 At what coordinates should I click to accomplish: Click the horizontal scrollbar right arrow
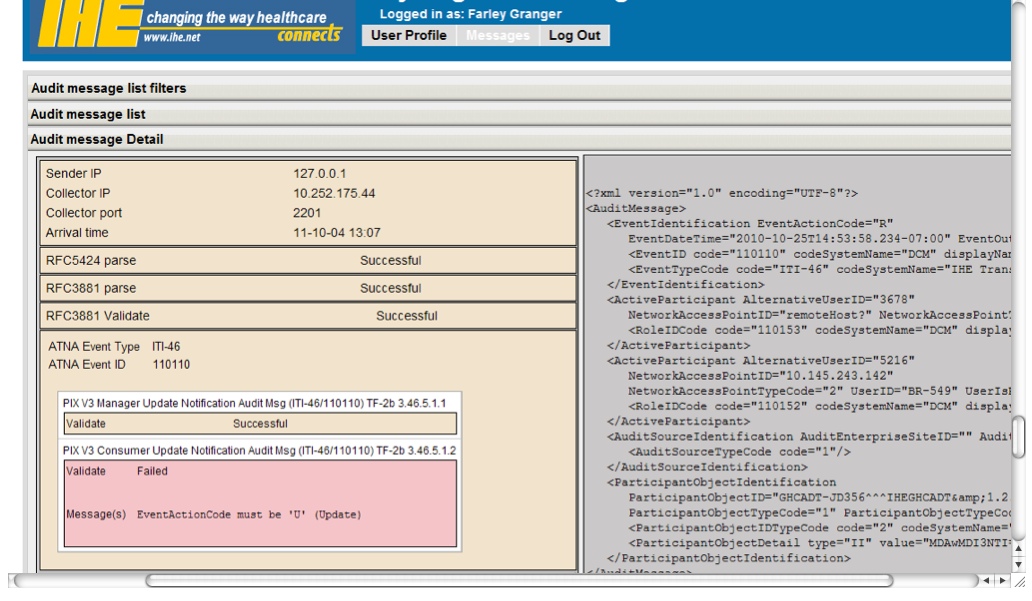[1001, 580]
